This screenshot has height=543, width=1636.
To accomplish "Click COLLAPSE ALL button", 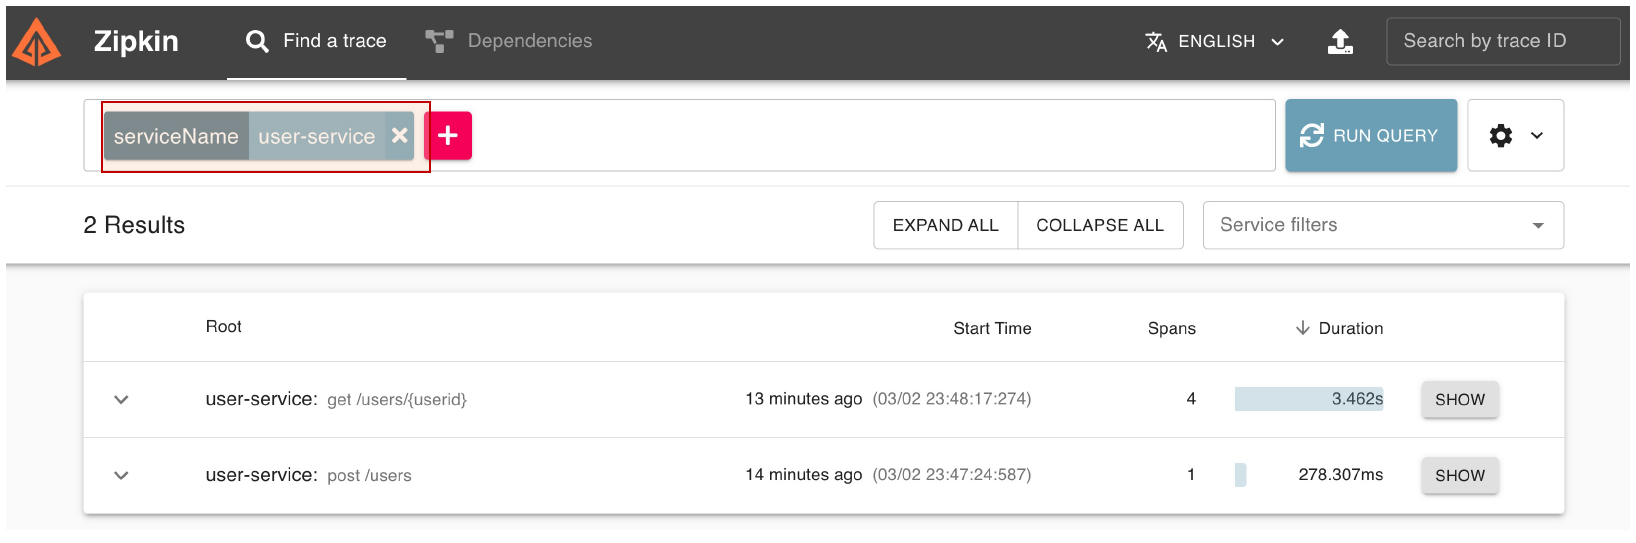I will tap(1100, 225).
